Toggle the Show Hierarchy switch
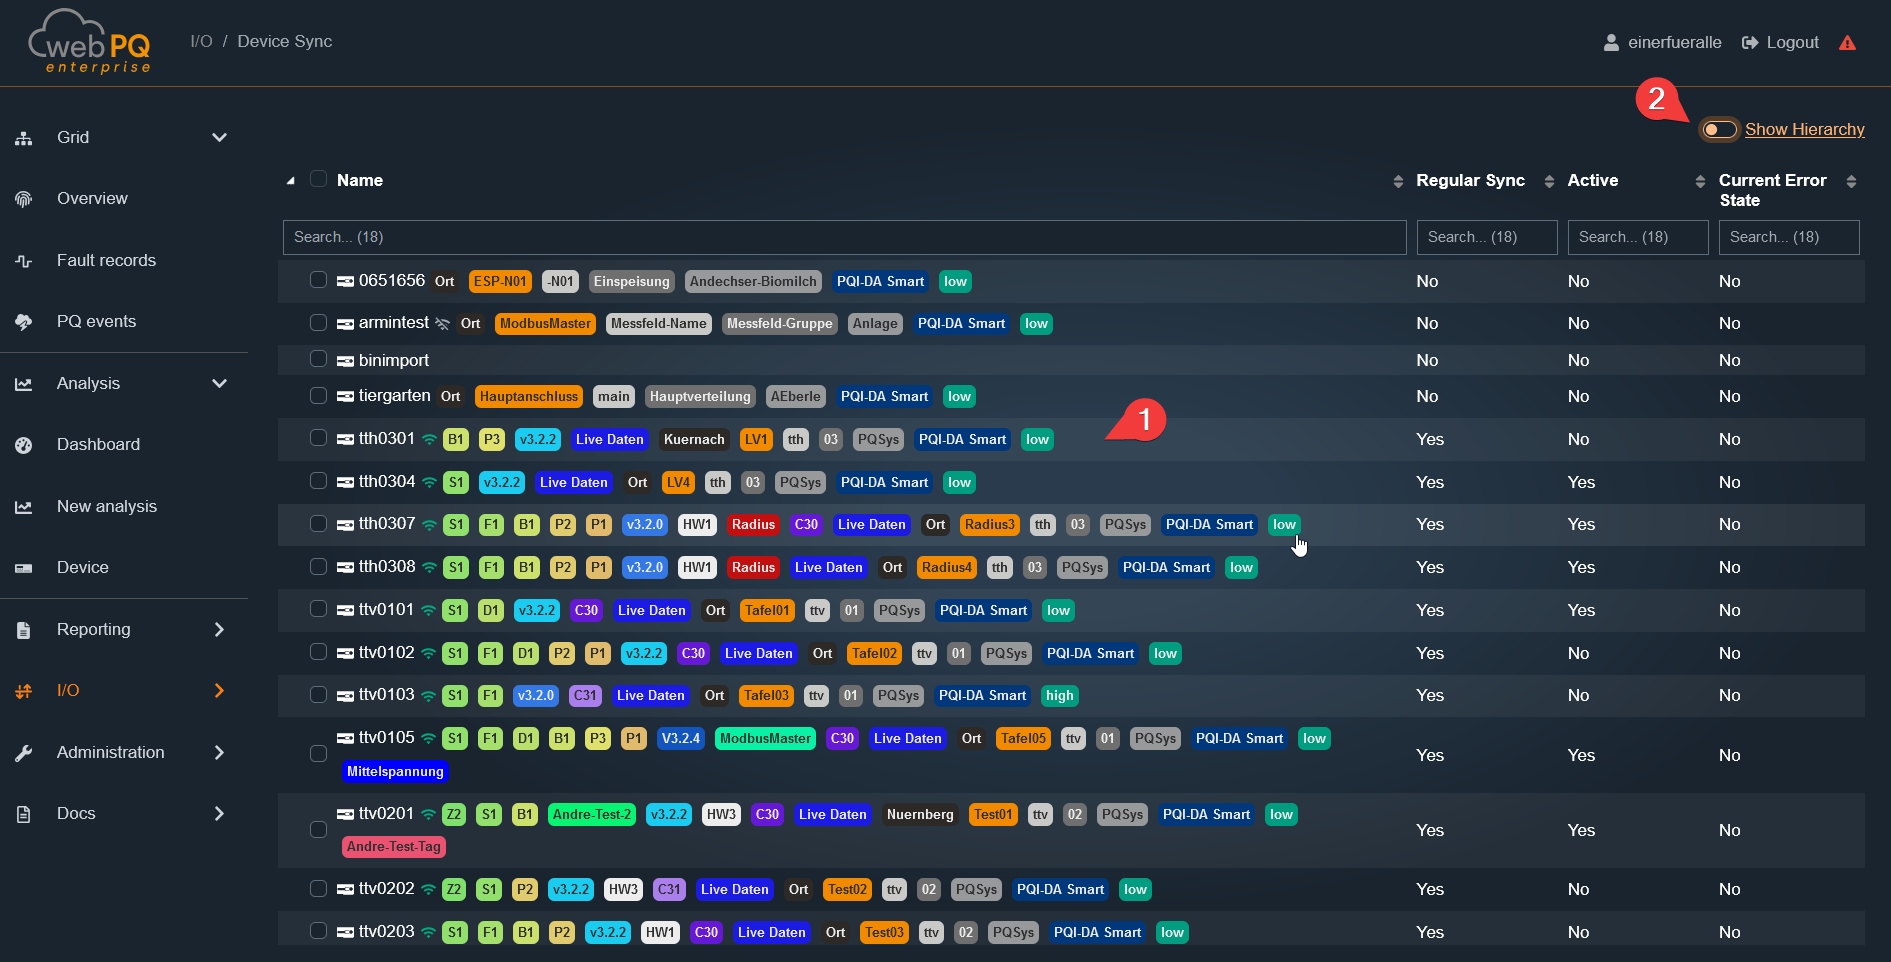The height and width of the screenshot is (962, 1891). [1719, 130]
